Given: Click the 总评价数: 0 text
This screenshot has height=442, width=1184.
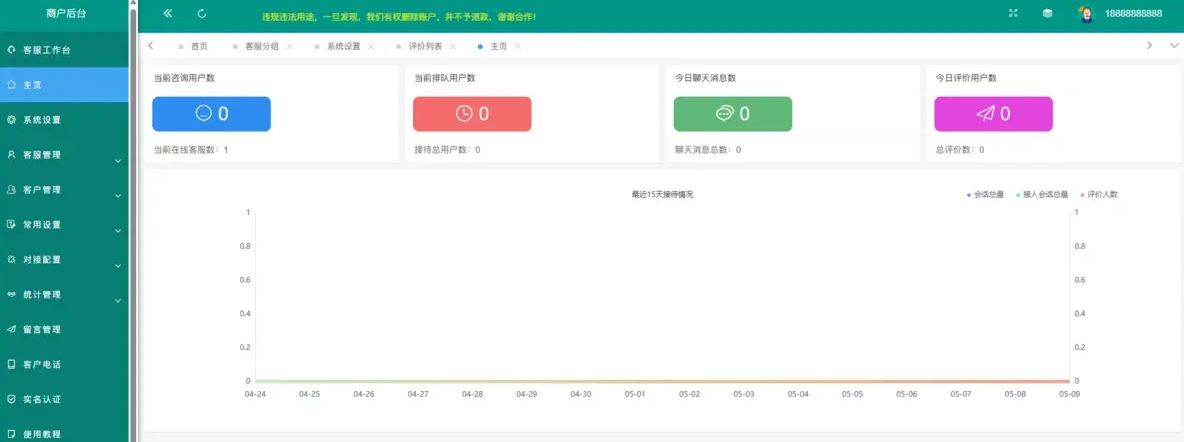Looking at the screenshot, I should [x=960, y=150].
